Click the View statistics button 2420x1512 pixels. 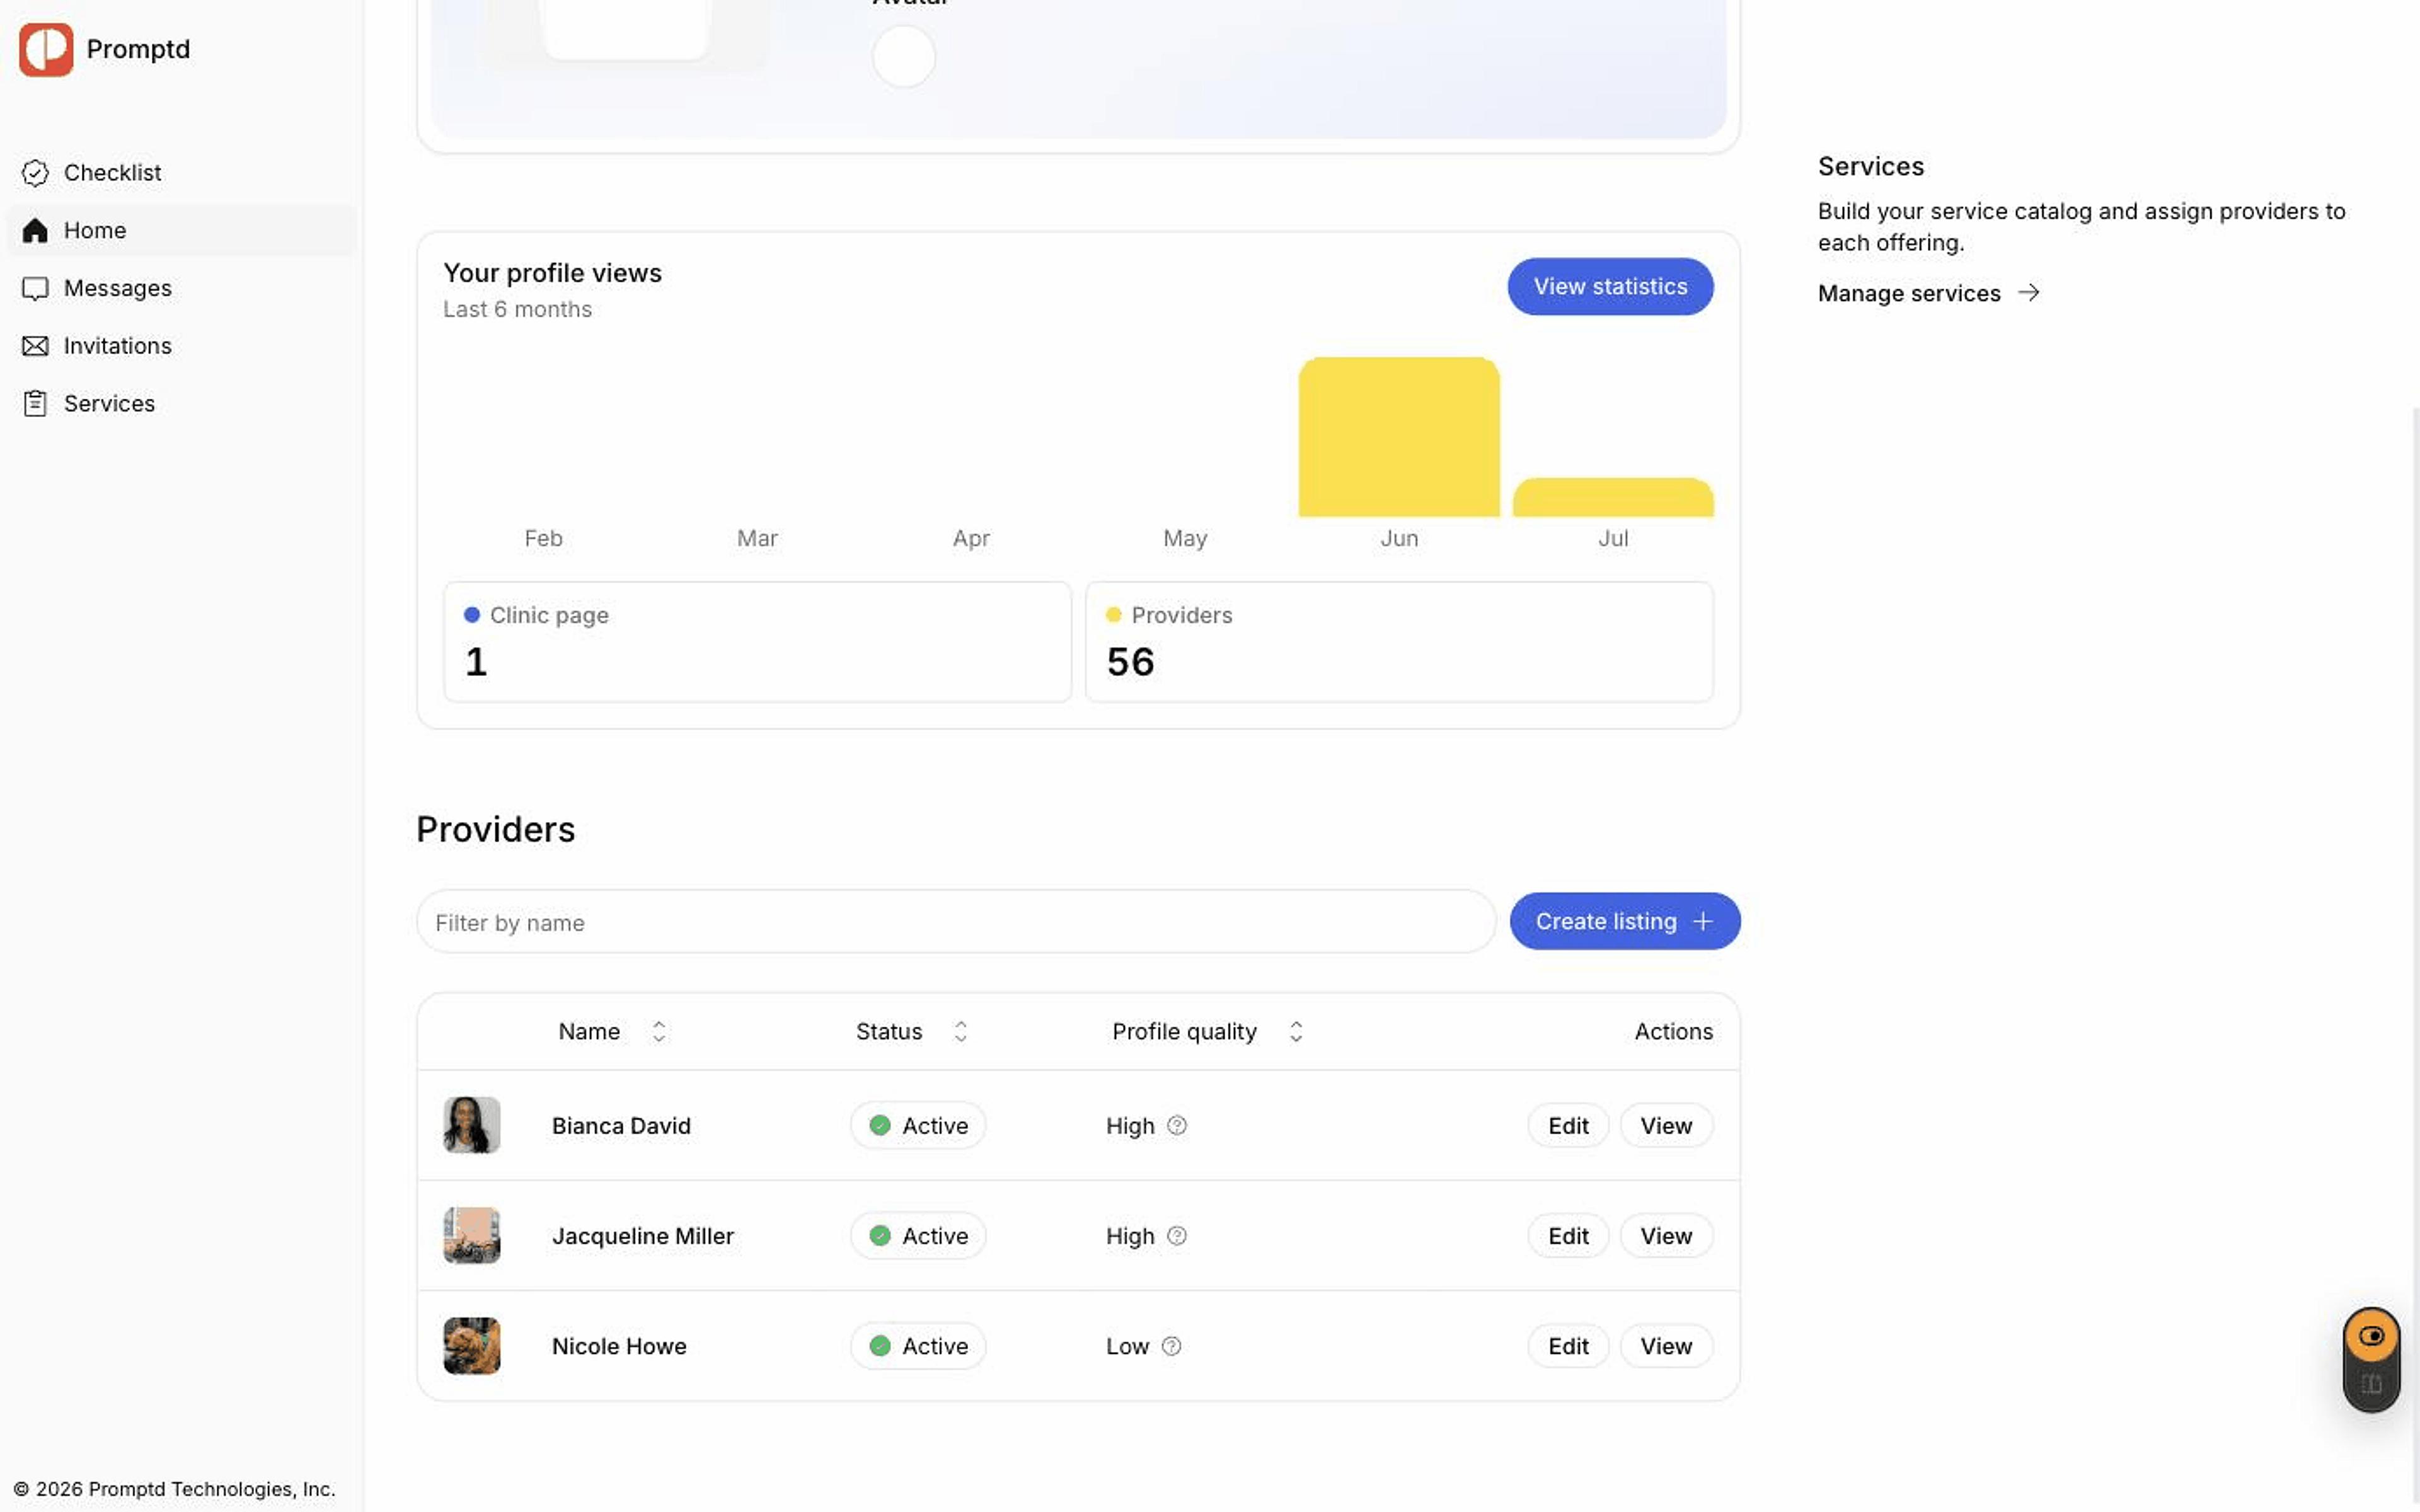pyautogui.click(x=1610, y=286)
